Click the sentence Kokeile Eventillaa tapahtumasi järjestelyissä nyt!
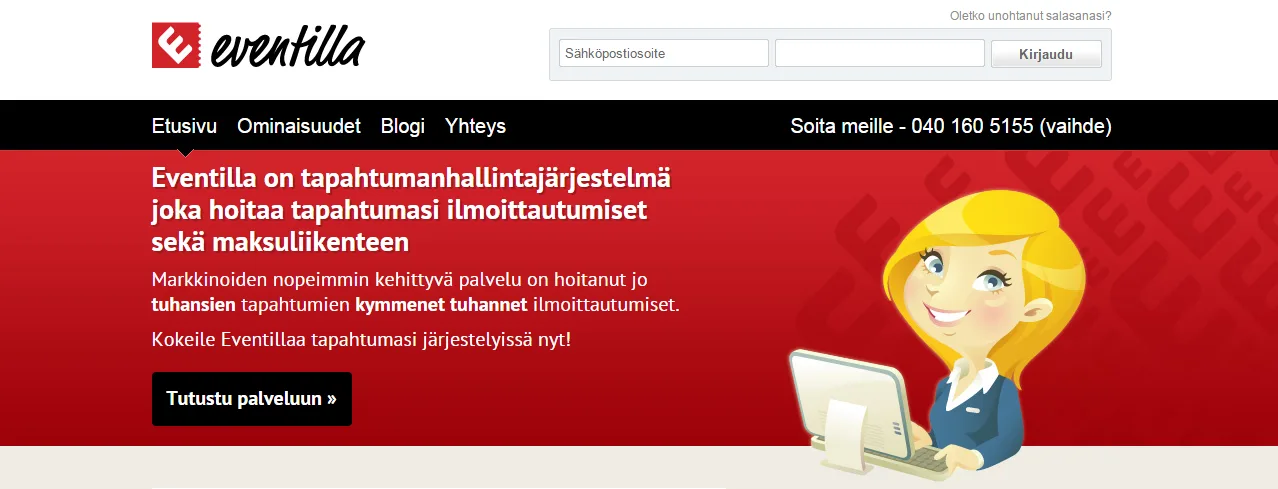 click(x=362, y=339)
